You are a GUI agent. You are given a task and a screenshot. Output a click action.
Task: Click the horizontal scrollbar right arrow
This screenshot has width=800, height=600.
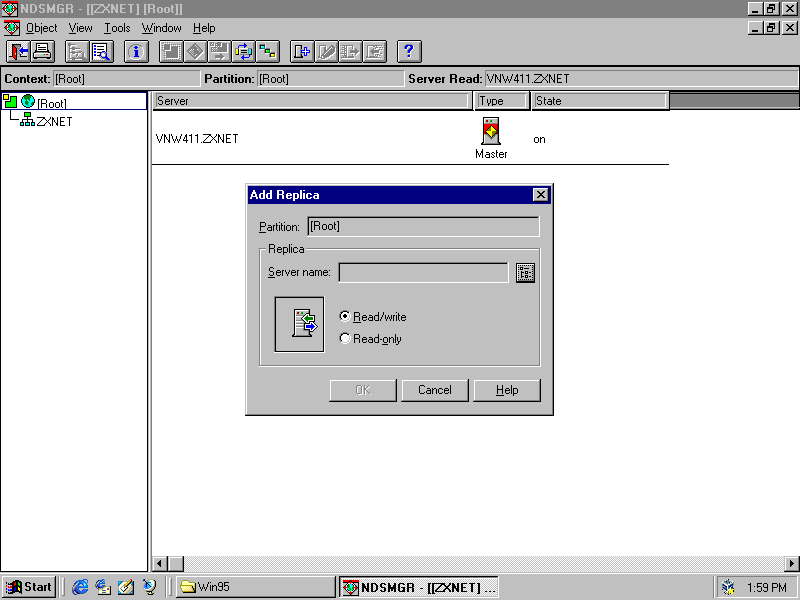click(792, 564)
